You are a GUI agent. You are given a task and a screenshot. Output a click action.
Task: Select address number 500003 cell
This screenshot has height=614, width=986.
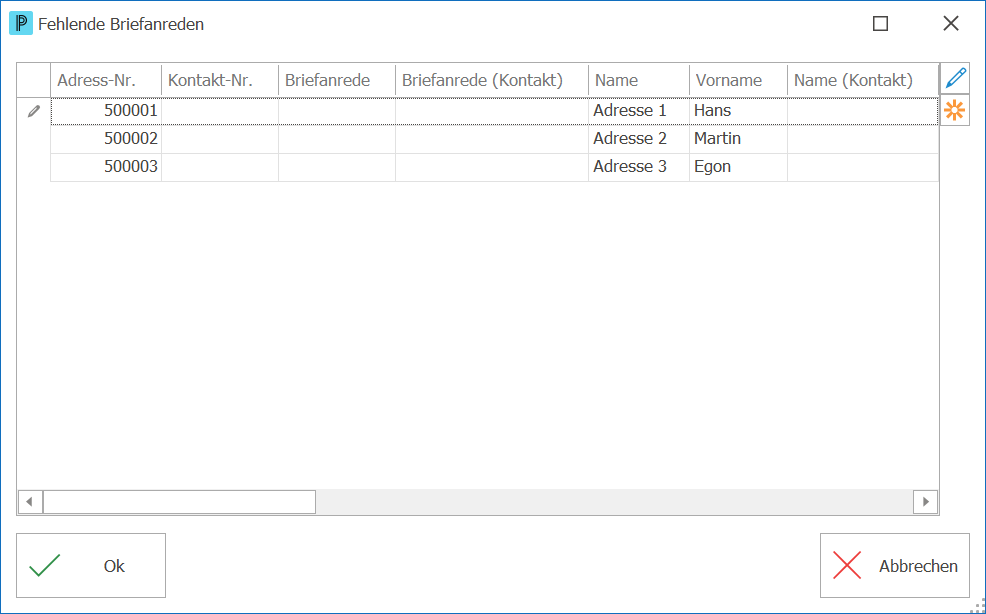click(106, 167)
